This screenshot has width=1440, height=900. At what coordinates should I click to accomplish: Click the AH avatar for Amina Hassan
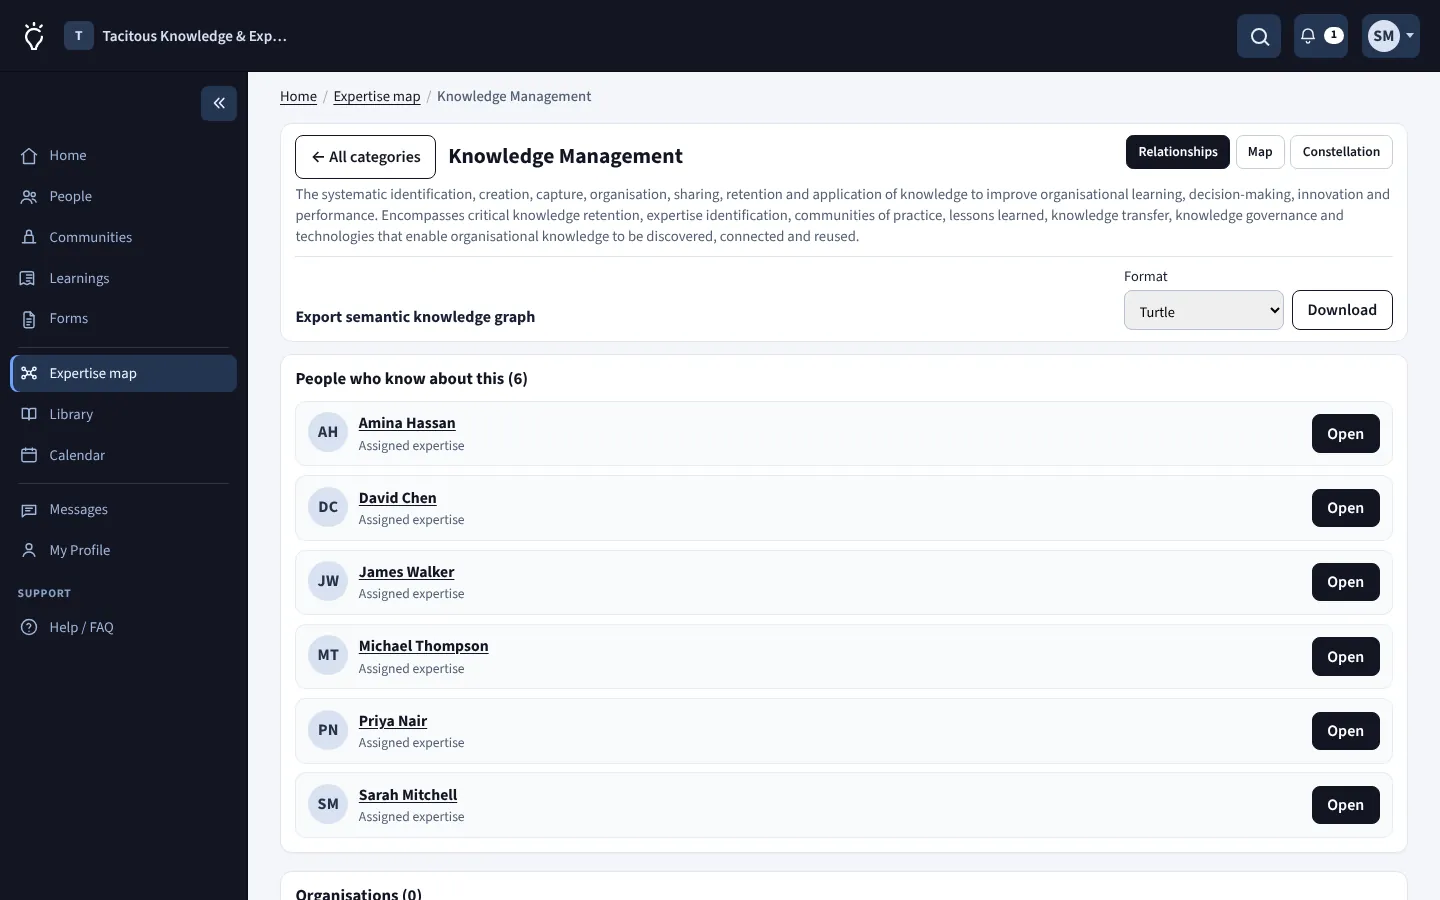click(x=328, y=433)
